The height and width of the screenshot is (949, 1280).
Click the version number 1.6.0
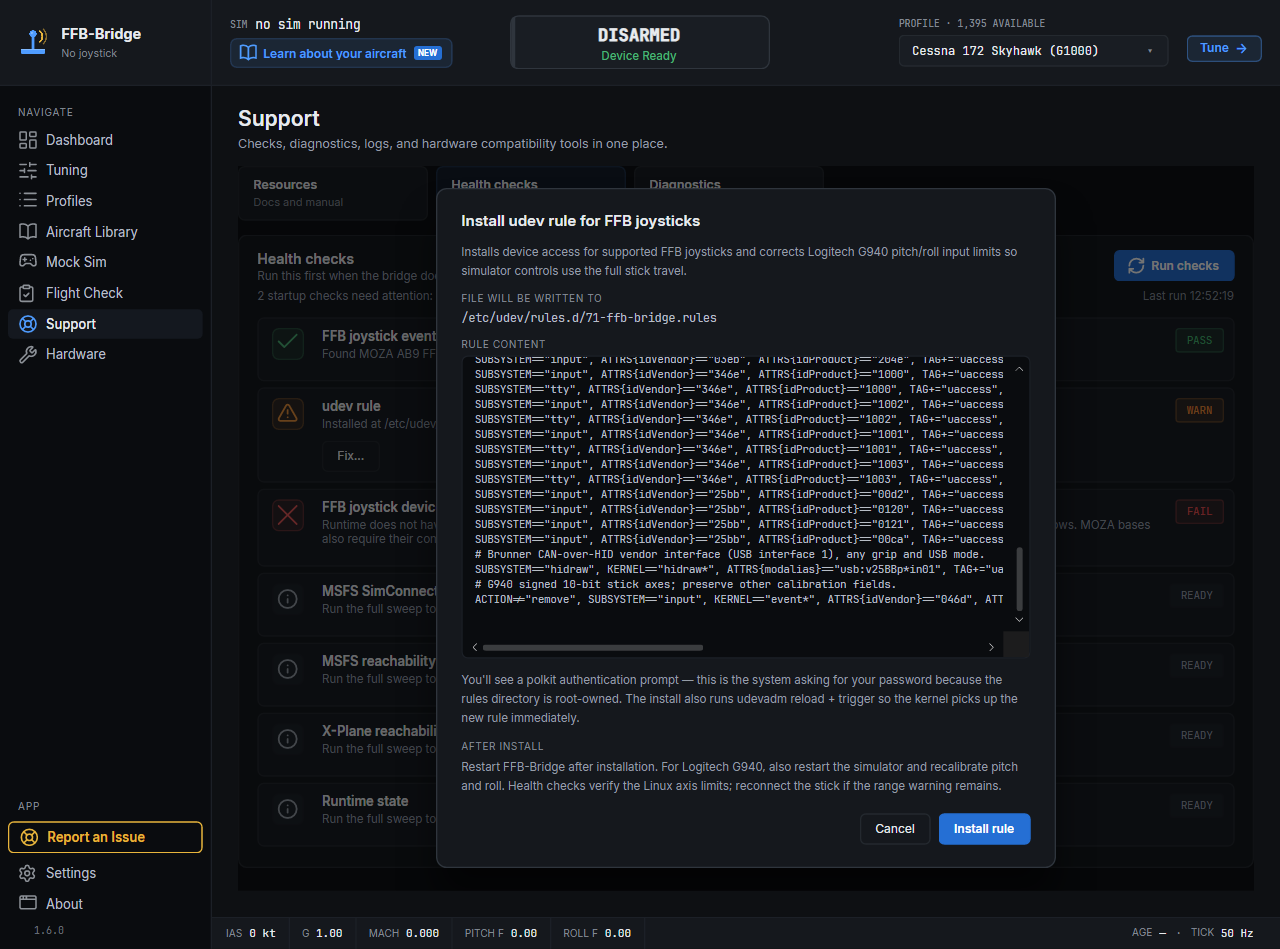pyautogui.click(x=49, y=930)
